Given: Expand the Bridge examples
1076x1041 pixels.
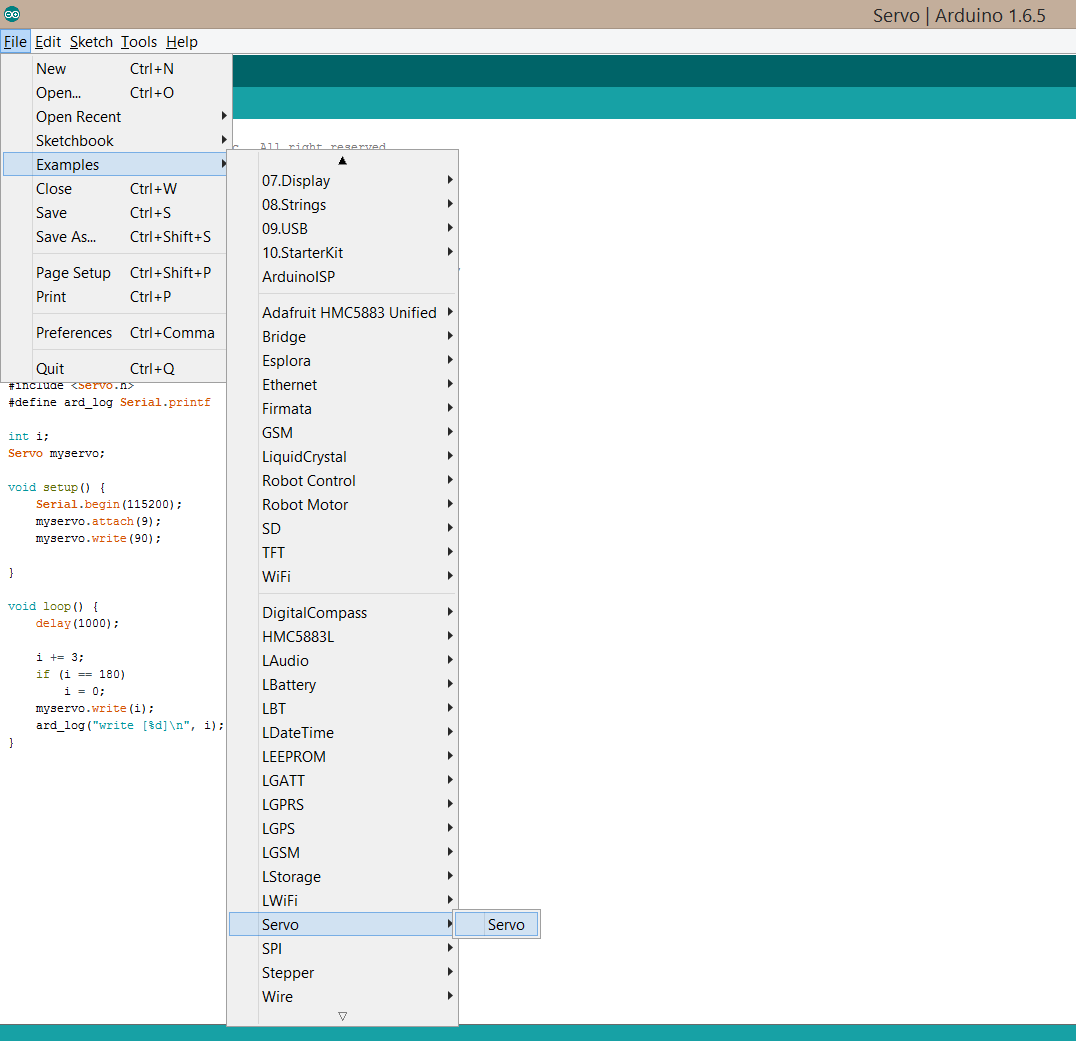Looking at the screenshot, I should [x=342, y=337].
